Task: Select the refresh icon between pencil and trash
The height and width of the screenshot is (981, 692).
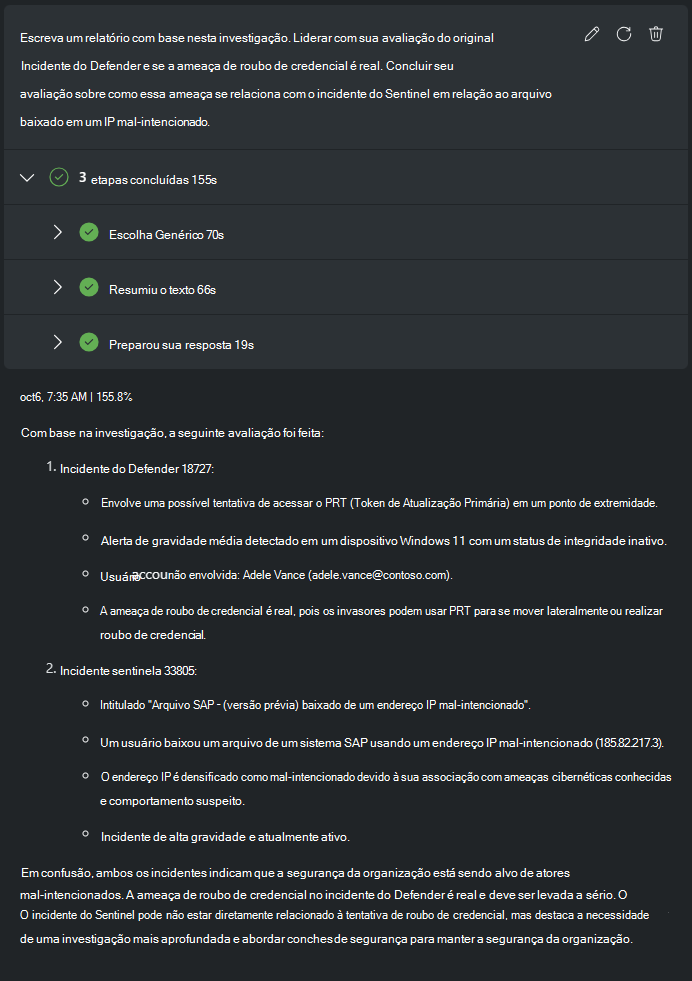Action: (623, 33)
